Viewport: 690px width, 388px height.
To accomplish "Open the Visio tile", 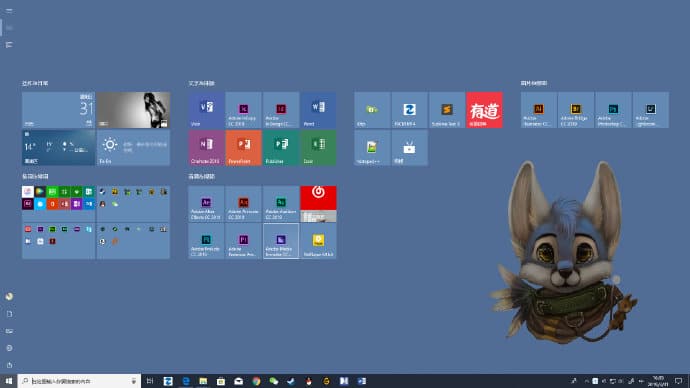I will (206, 110).
